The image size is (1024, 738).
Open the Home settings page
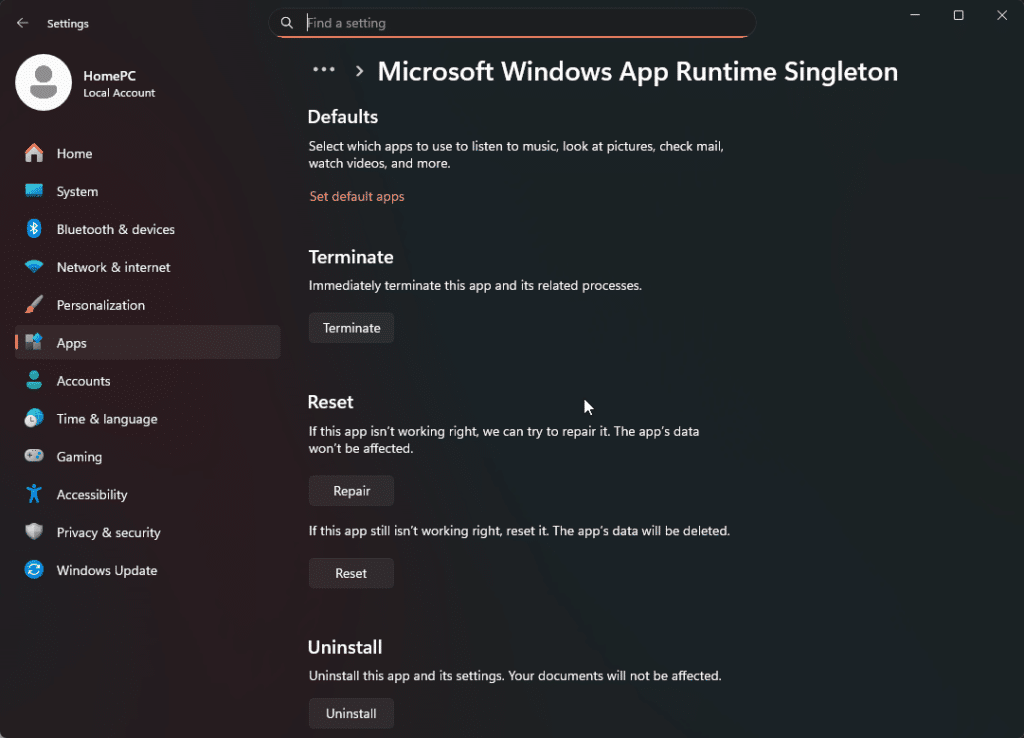pos(148,153)
